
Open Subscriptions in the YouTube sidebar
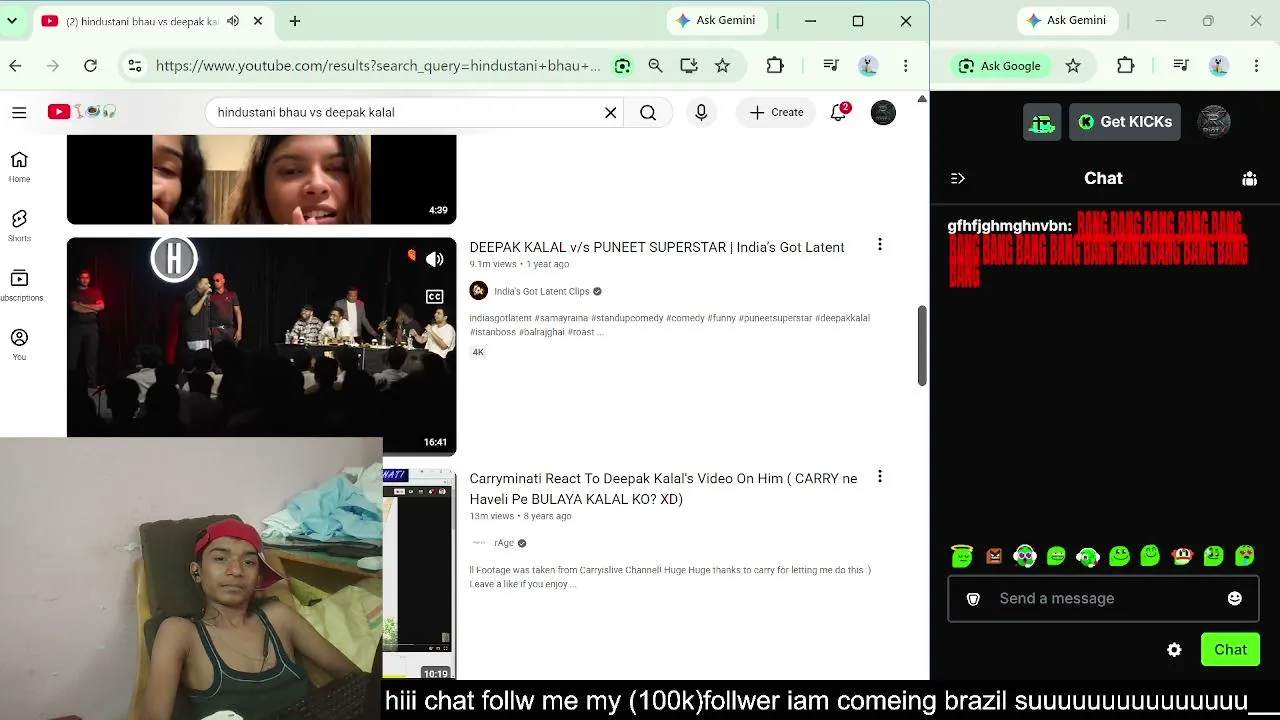click(19, 285)
